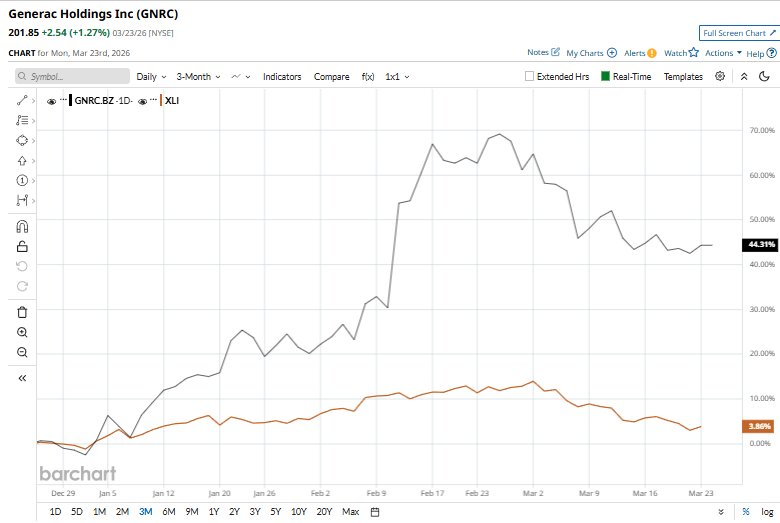Select the 5D range tab
Screen dimensions: 780x523
77,512
